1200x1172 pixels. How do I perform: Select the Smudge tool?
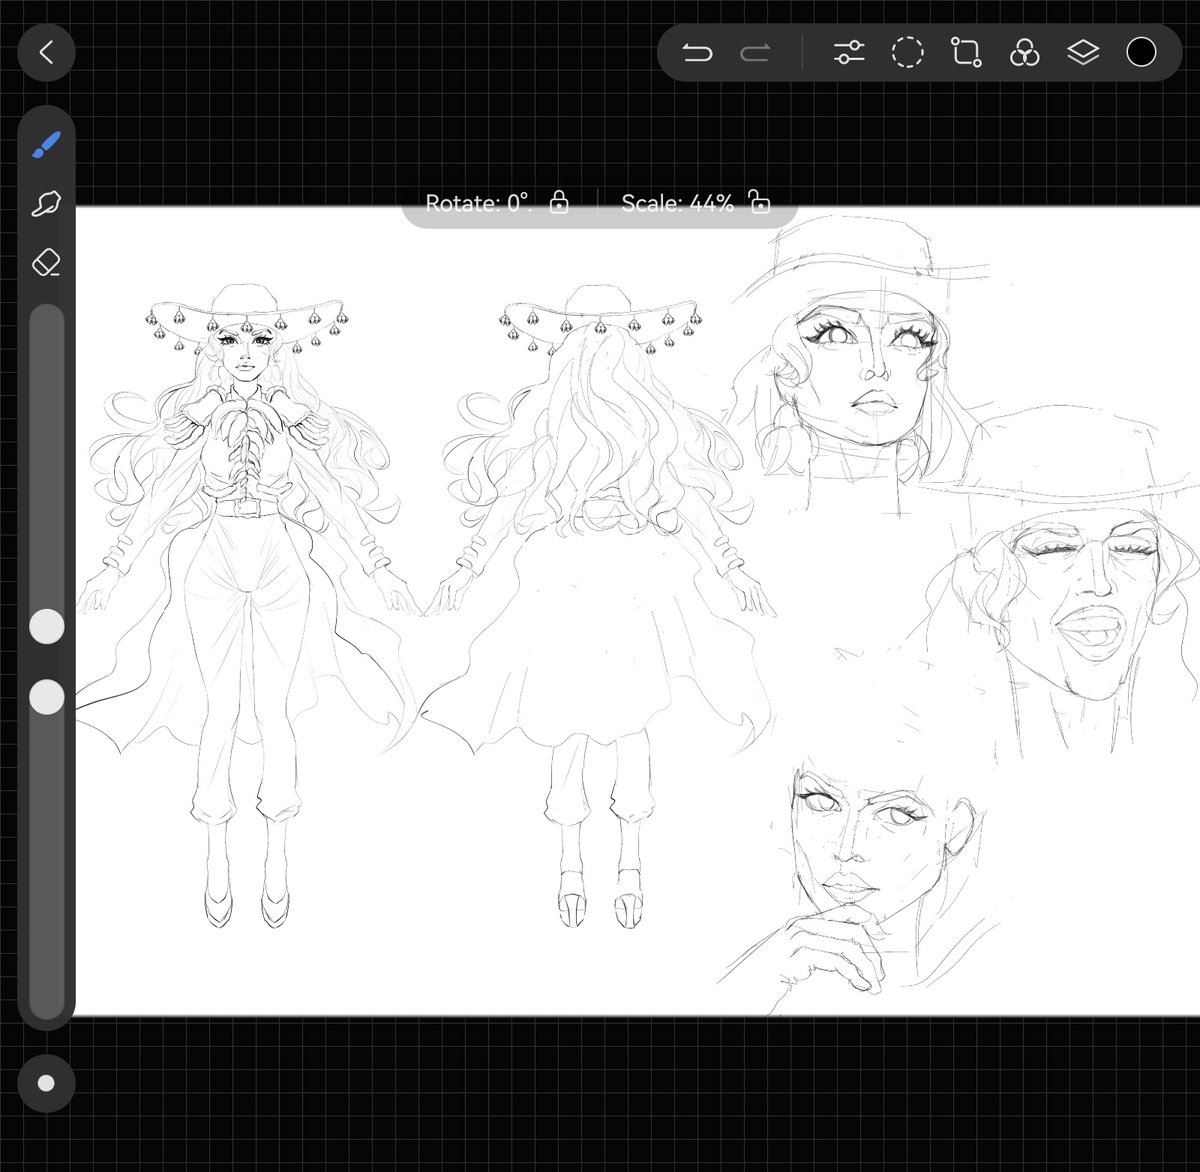click(x=46, y=205)
